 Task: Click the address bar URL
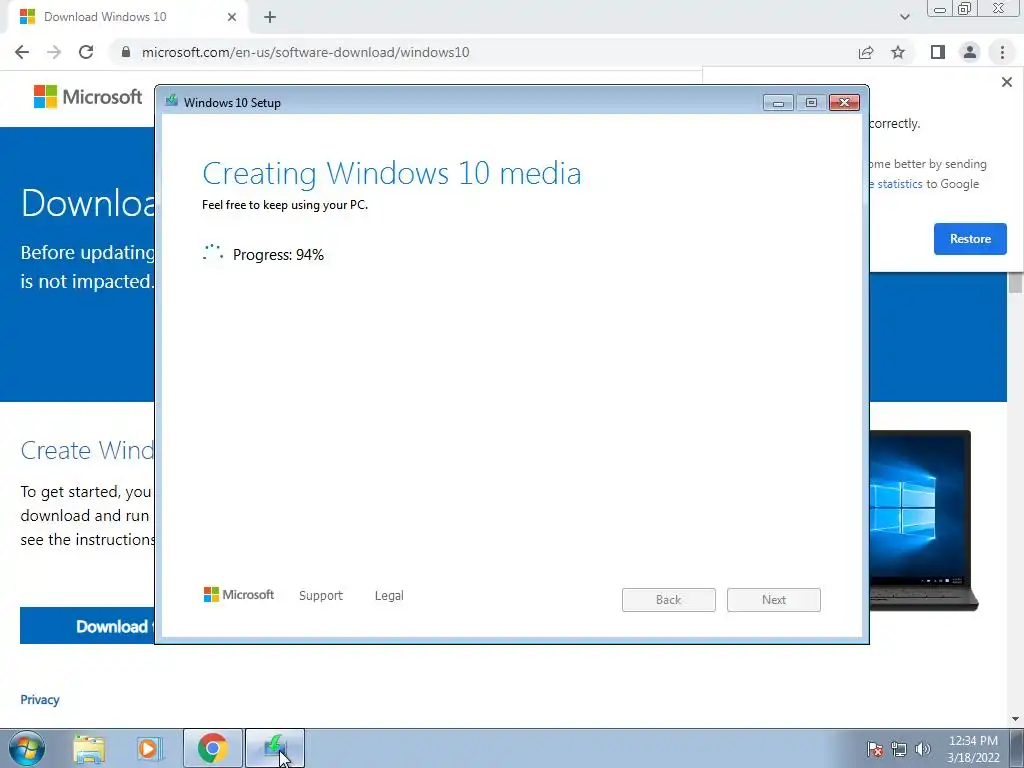pos(305,52)
